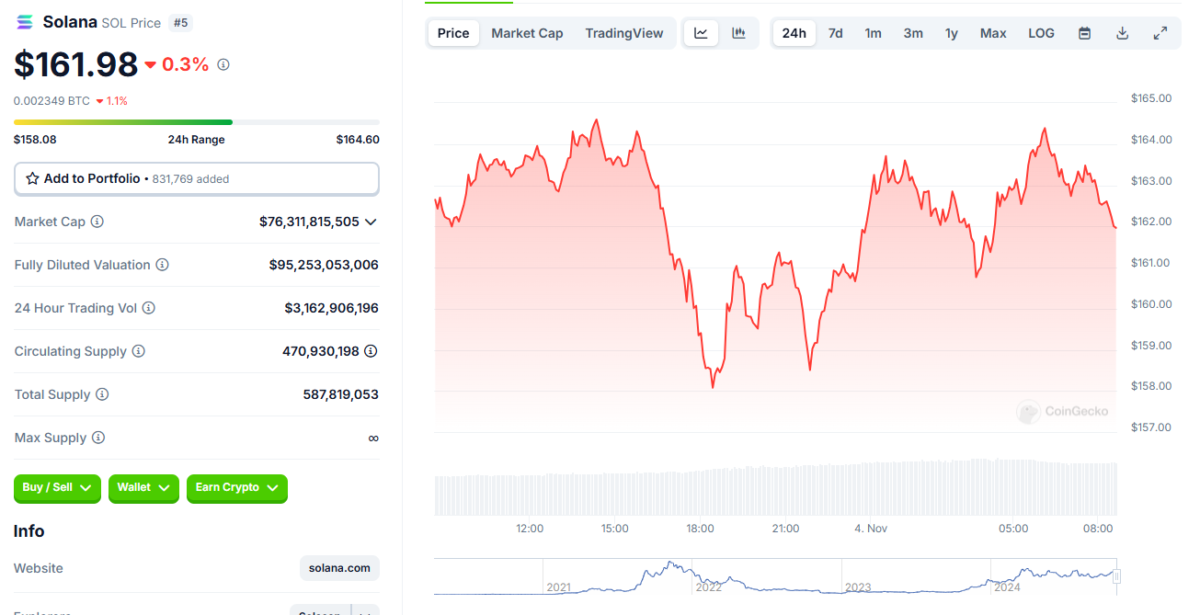Click info icon next to Circulating Supply value
This screenshot has height=615, width=1200.
pos(371,351)
